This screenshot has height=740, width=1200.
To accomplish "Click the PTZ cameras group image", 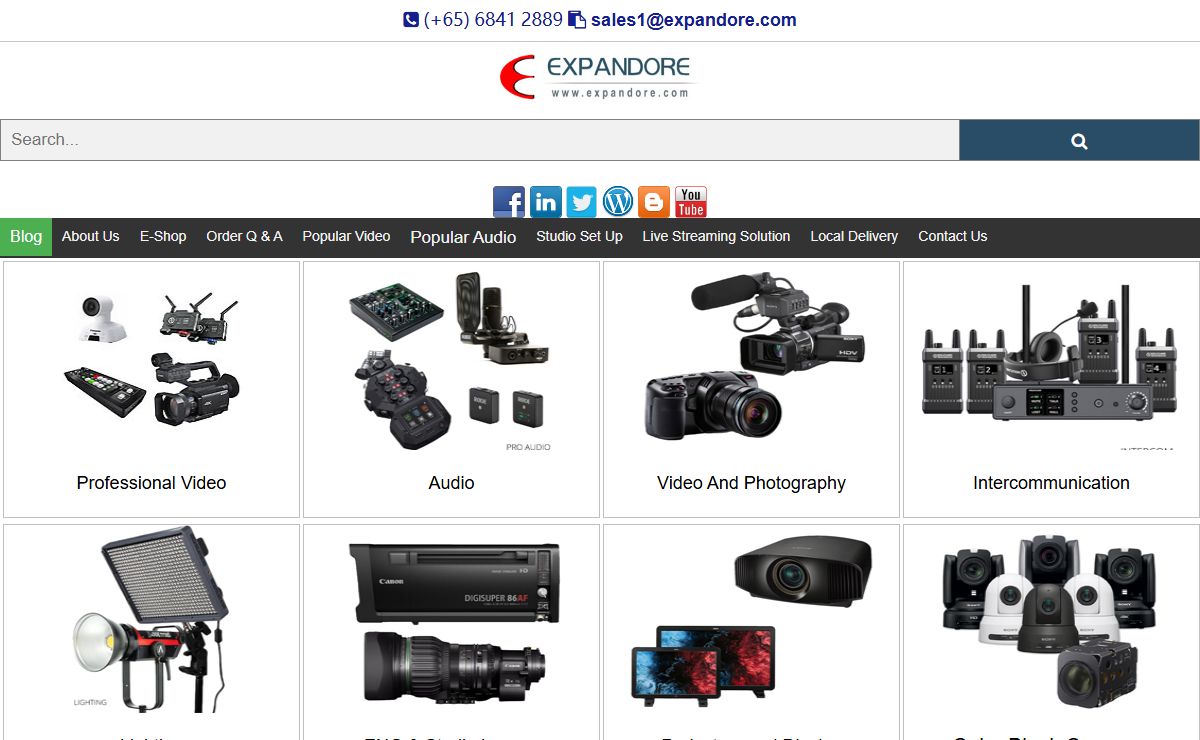I will point(1050,620).
